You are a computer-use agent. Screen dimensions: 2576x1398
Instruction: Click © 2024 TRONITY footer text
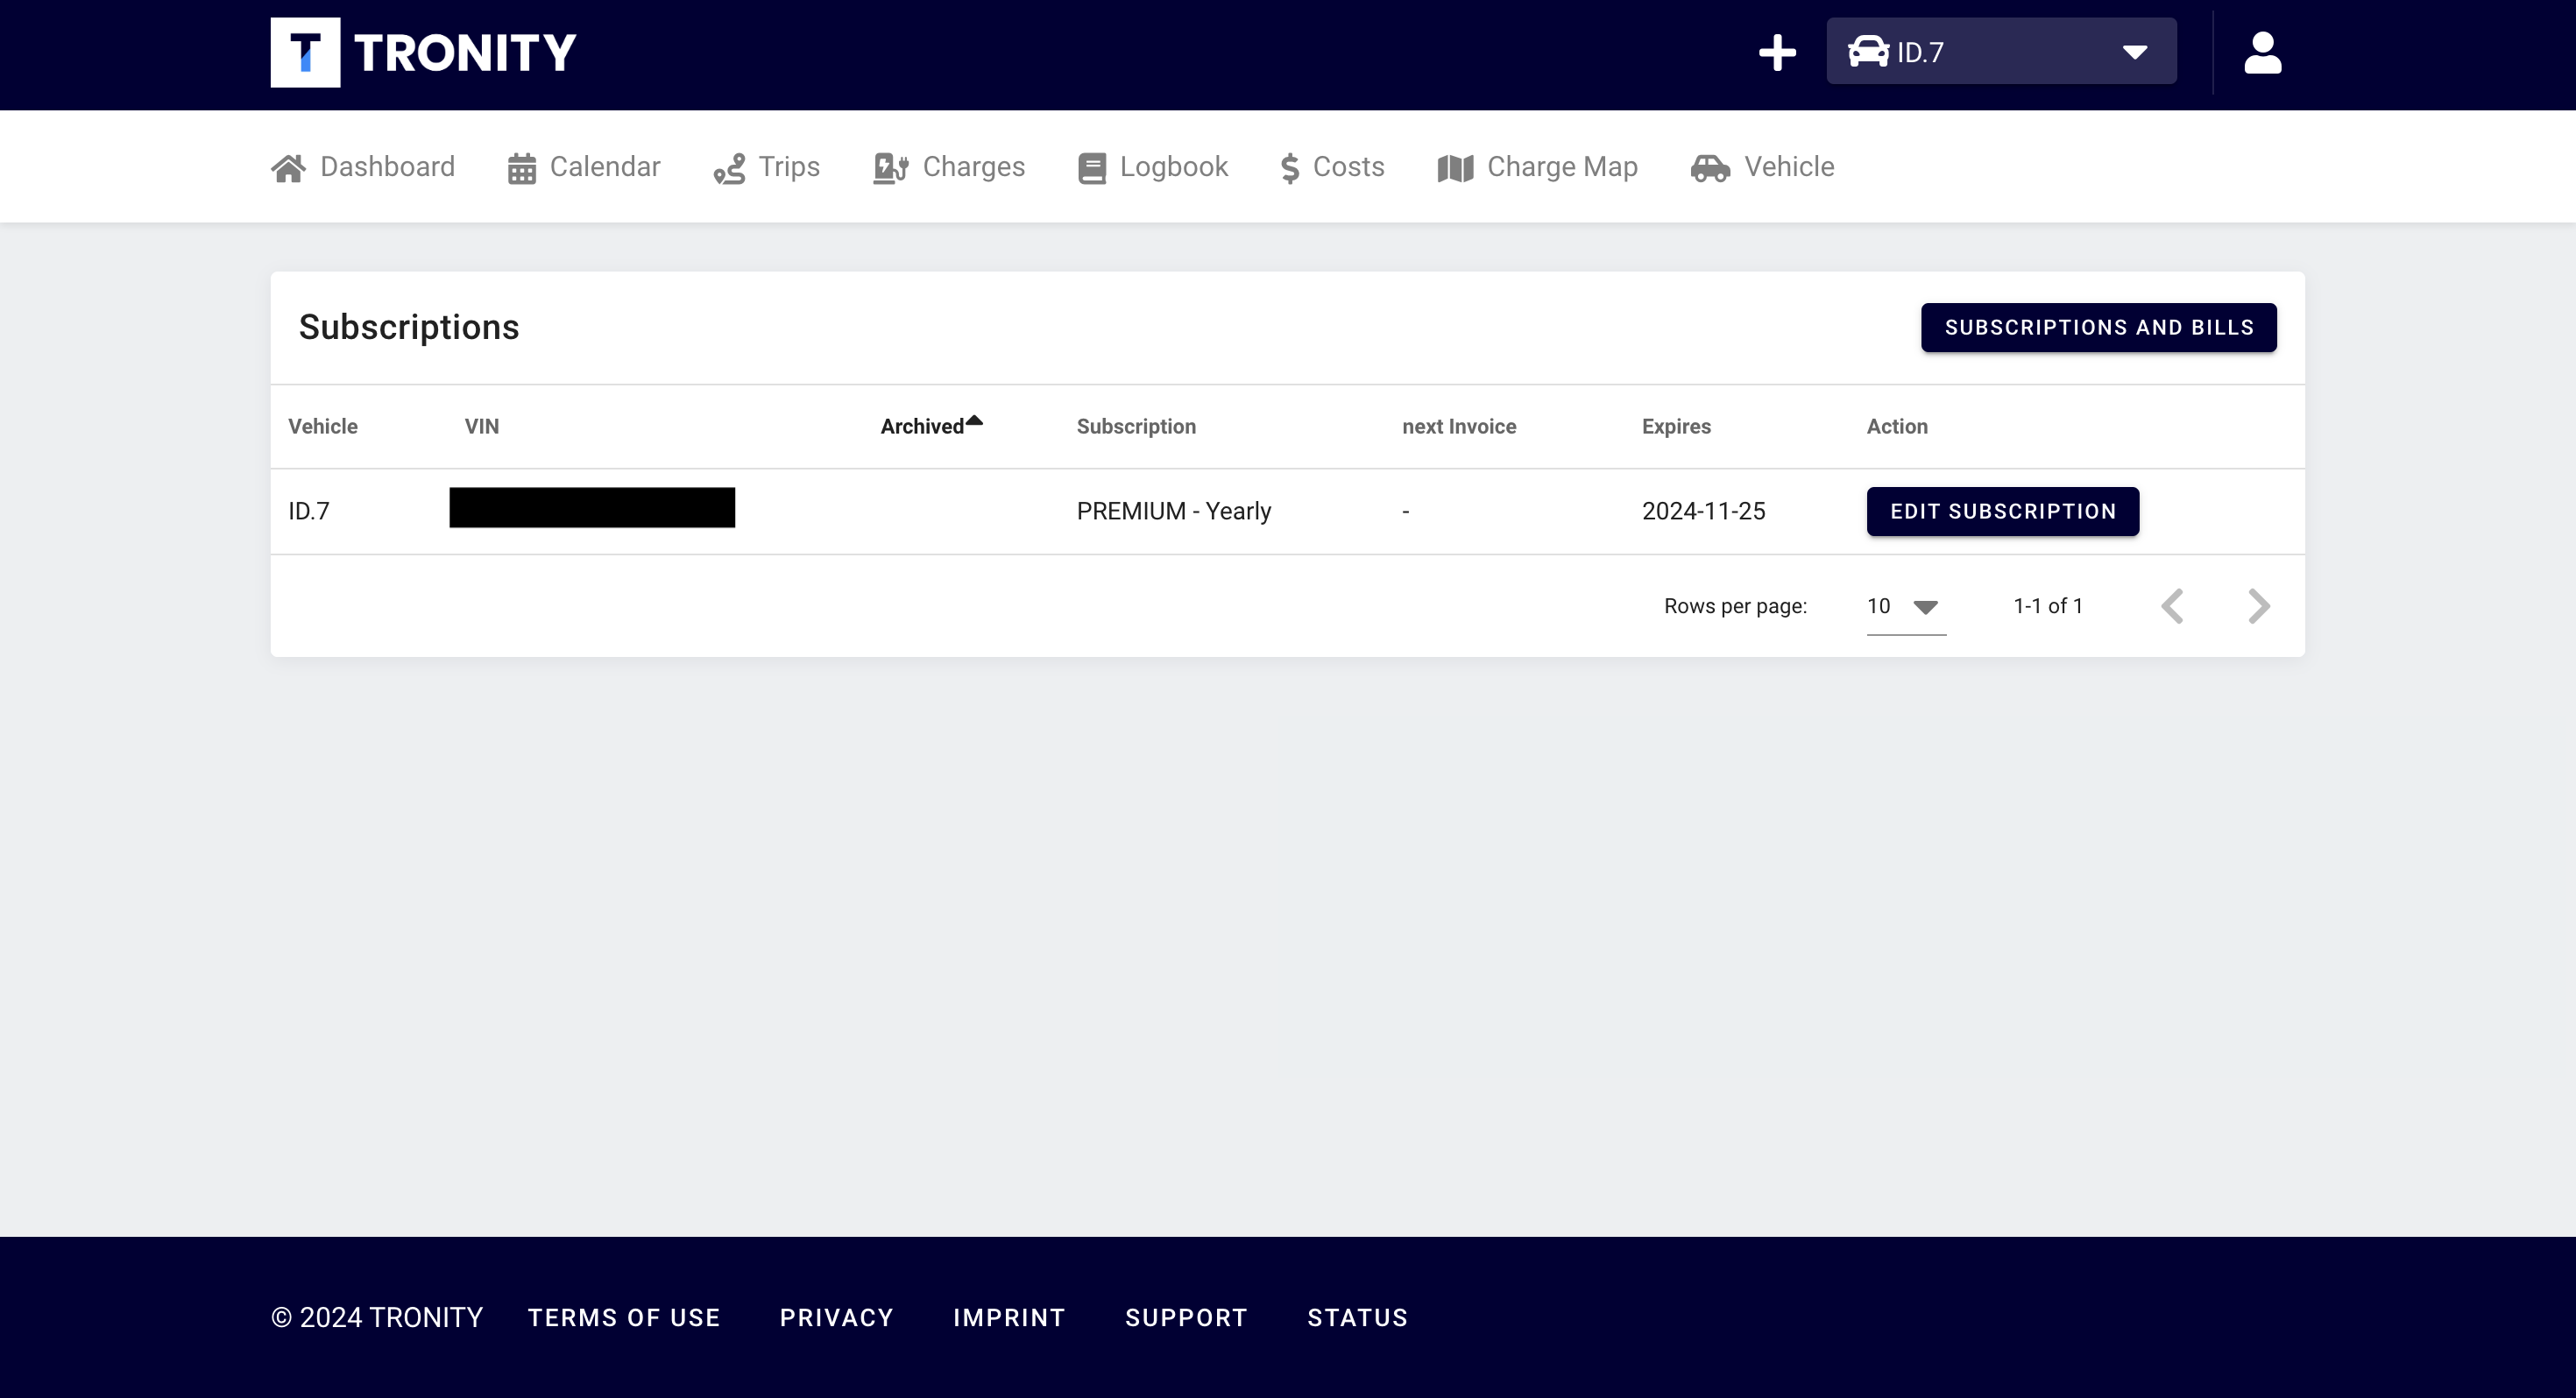click(377, 1317)
